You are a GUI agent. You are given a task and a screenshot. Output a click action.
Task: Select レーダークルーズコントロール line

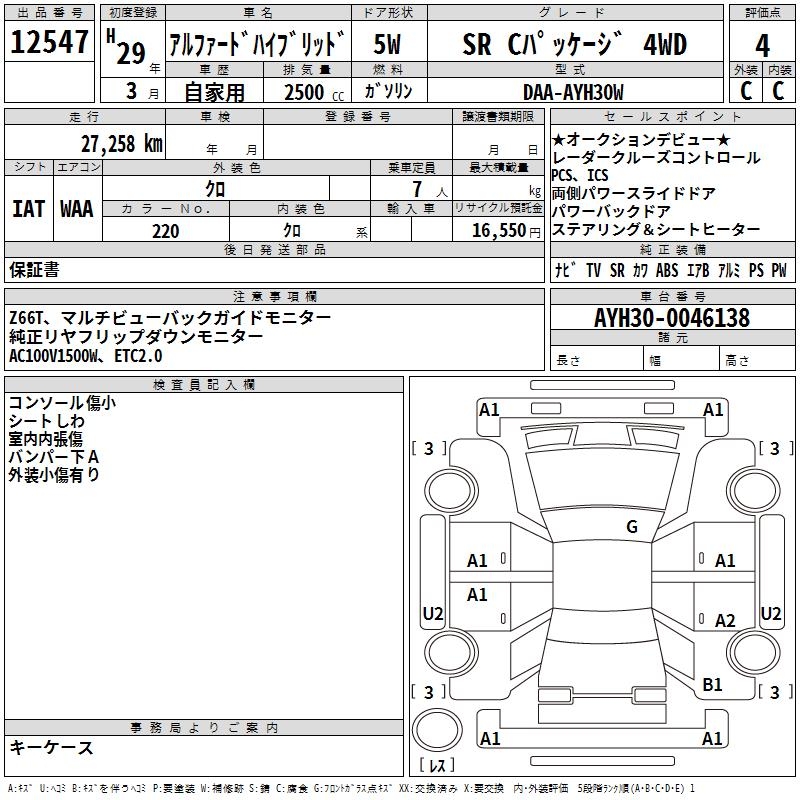click(656, 157)
